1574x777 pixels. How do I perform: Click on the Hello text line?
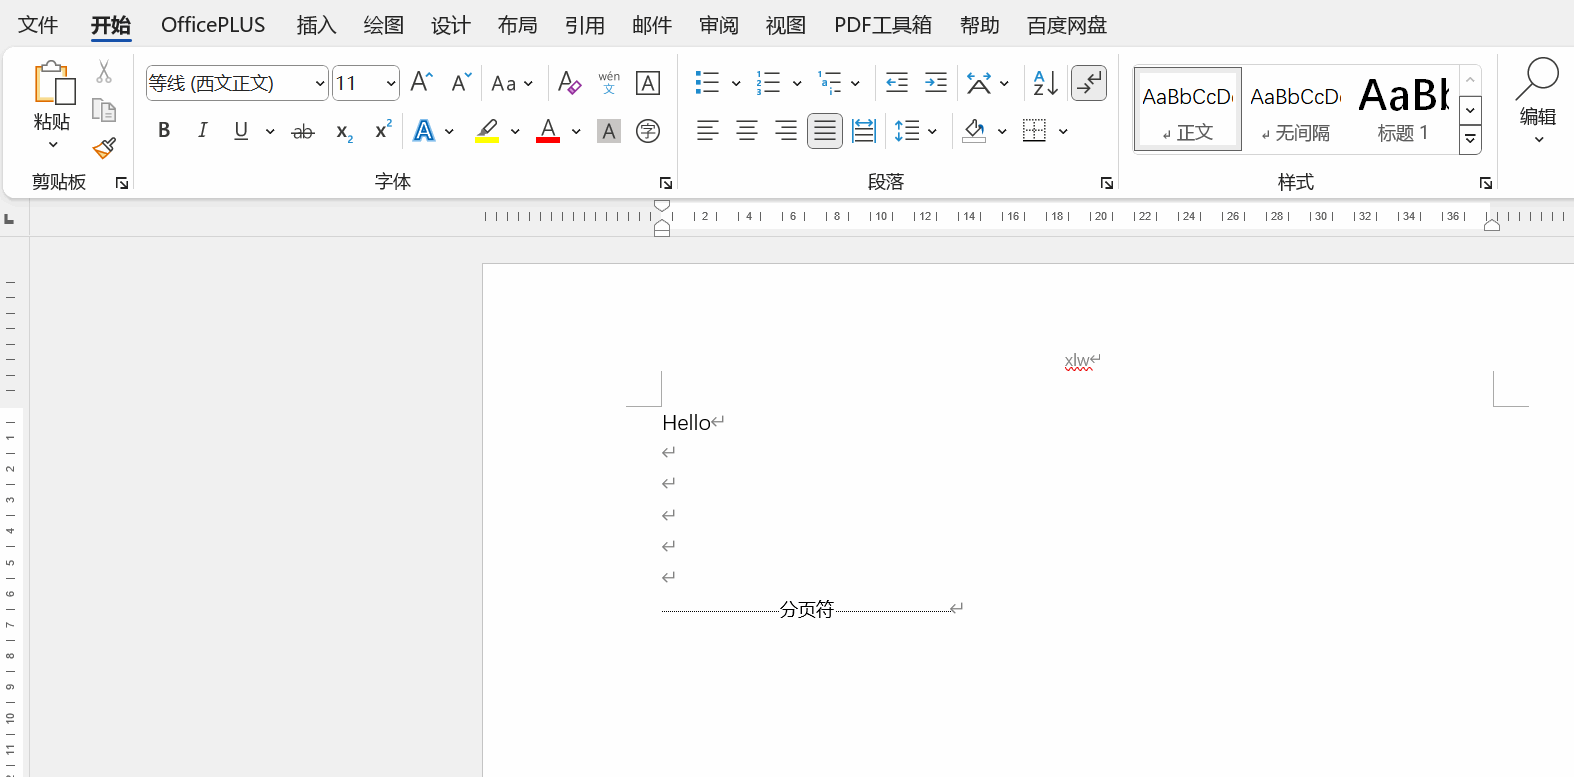pos(686,423)
